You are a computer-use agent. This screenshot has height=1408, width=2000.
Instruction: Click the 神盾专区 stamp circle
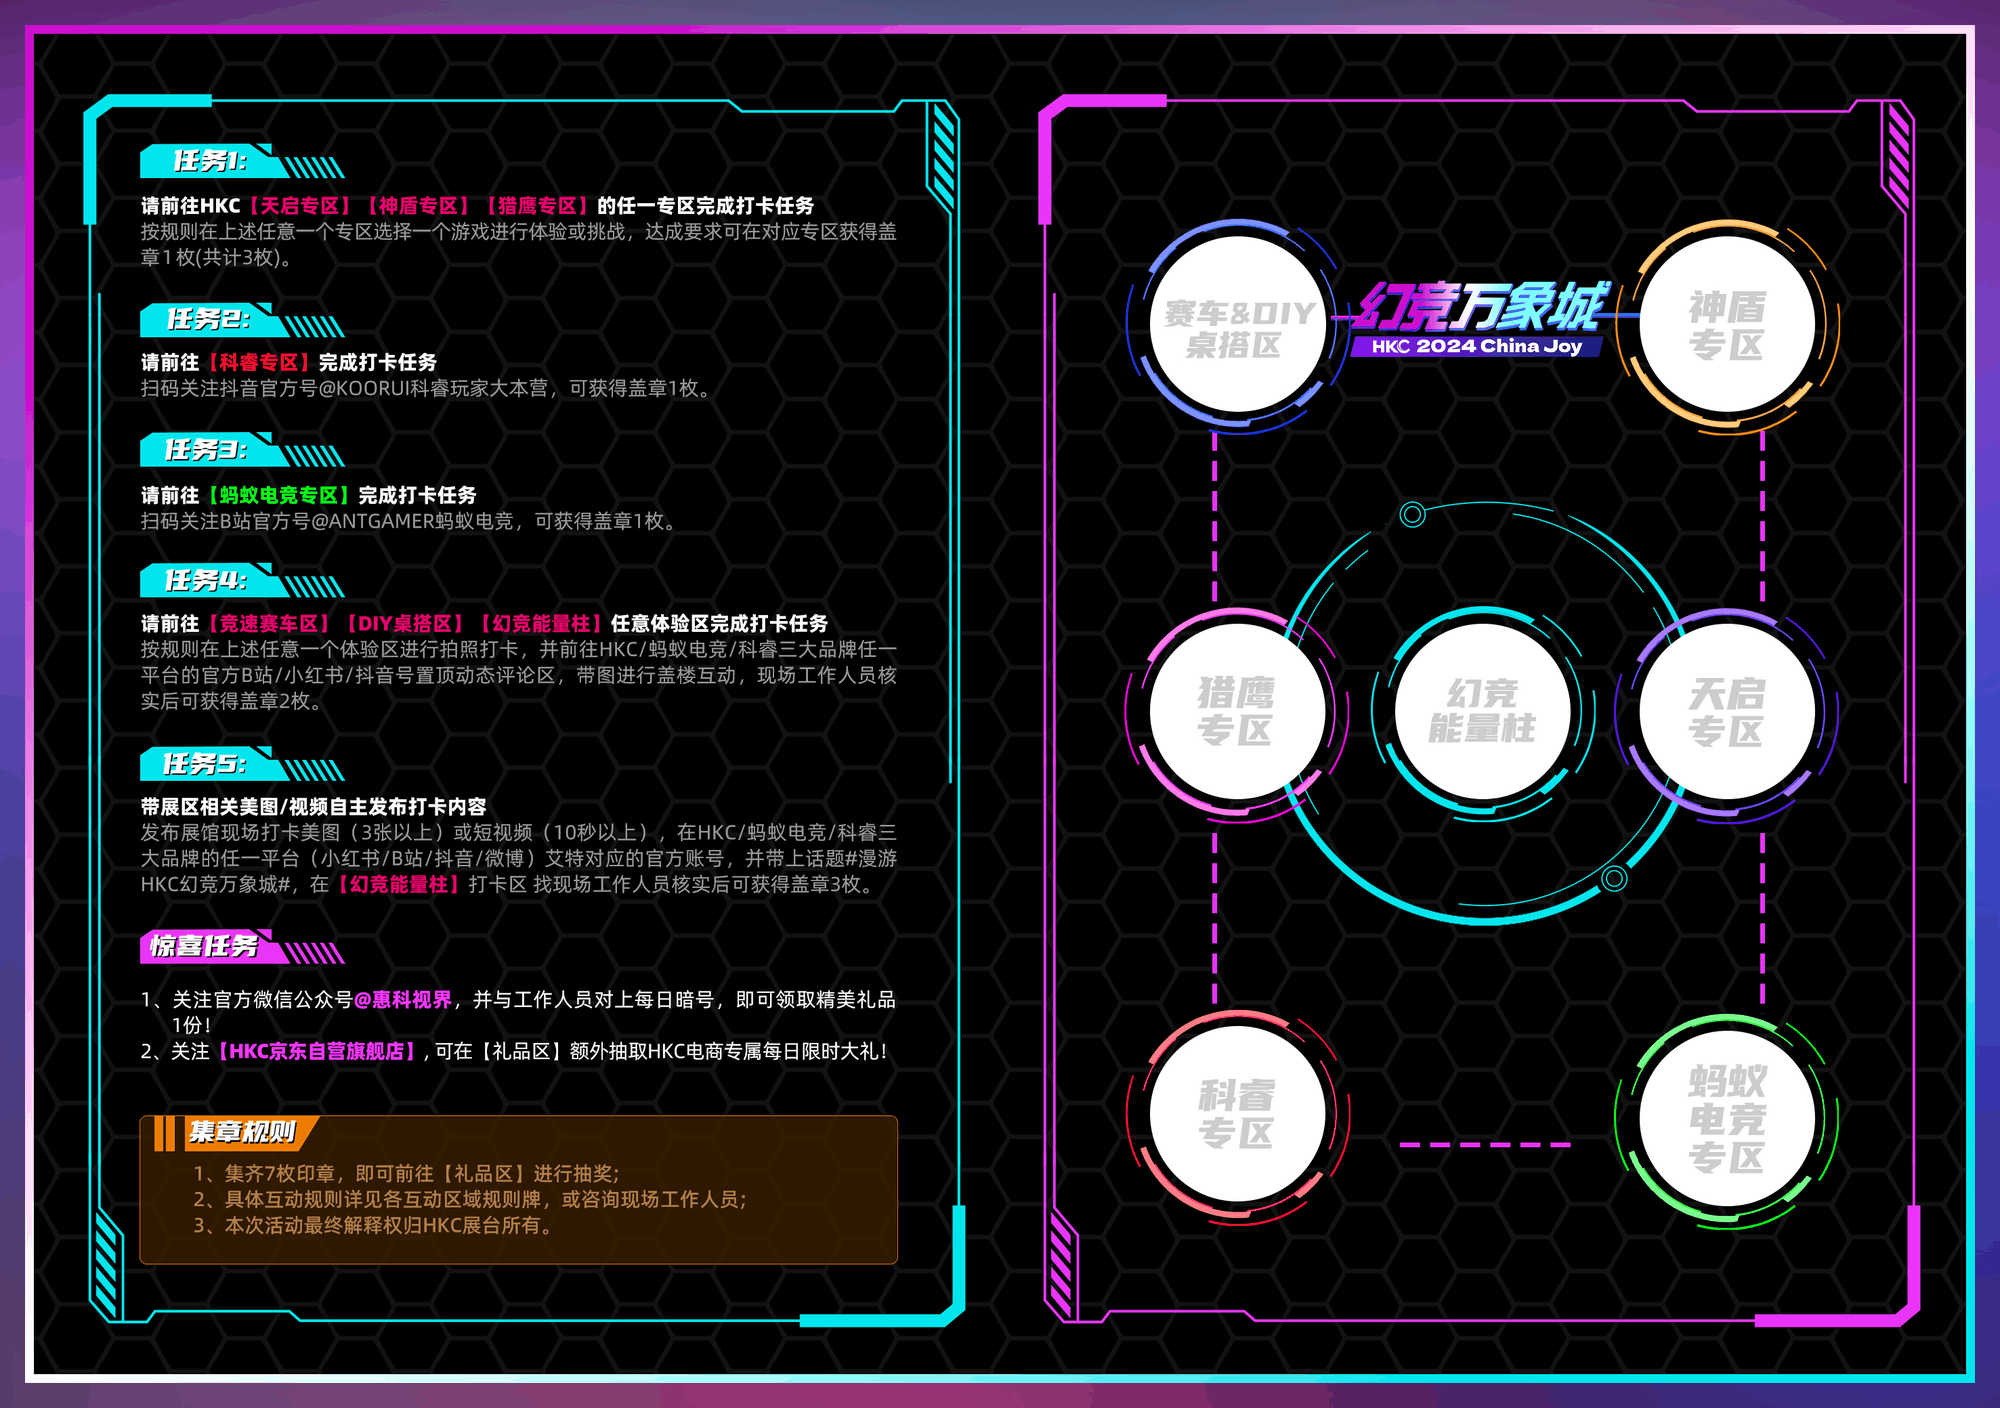click(1727, 325)
